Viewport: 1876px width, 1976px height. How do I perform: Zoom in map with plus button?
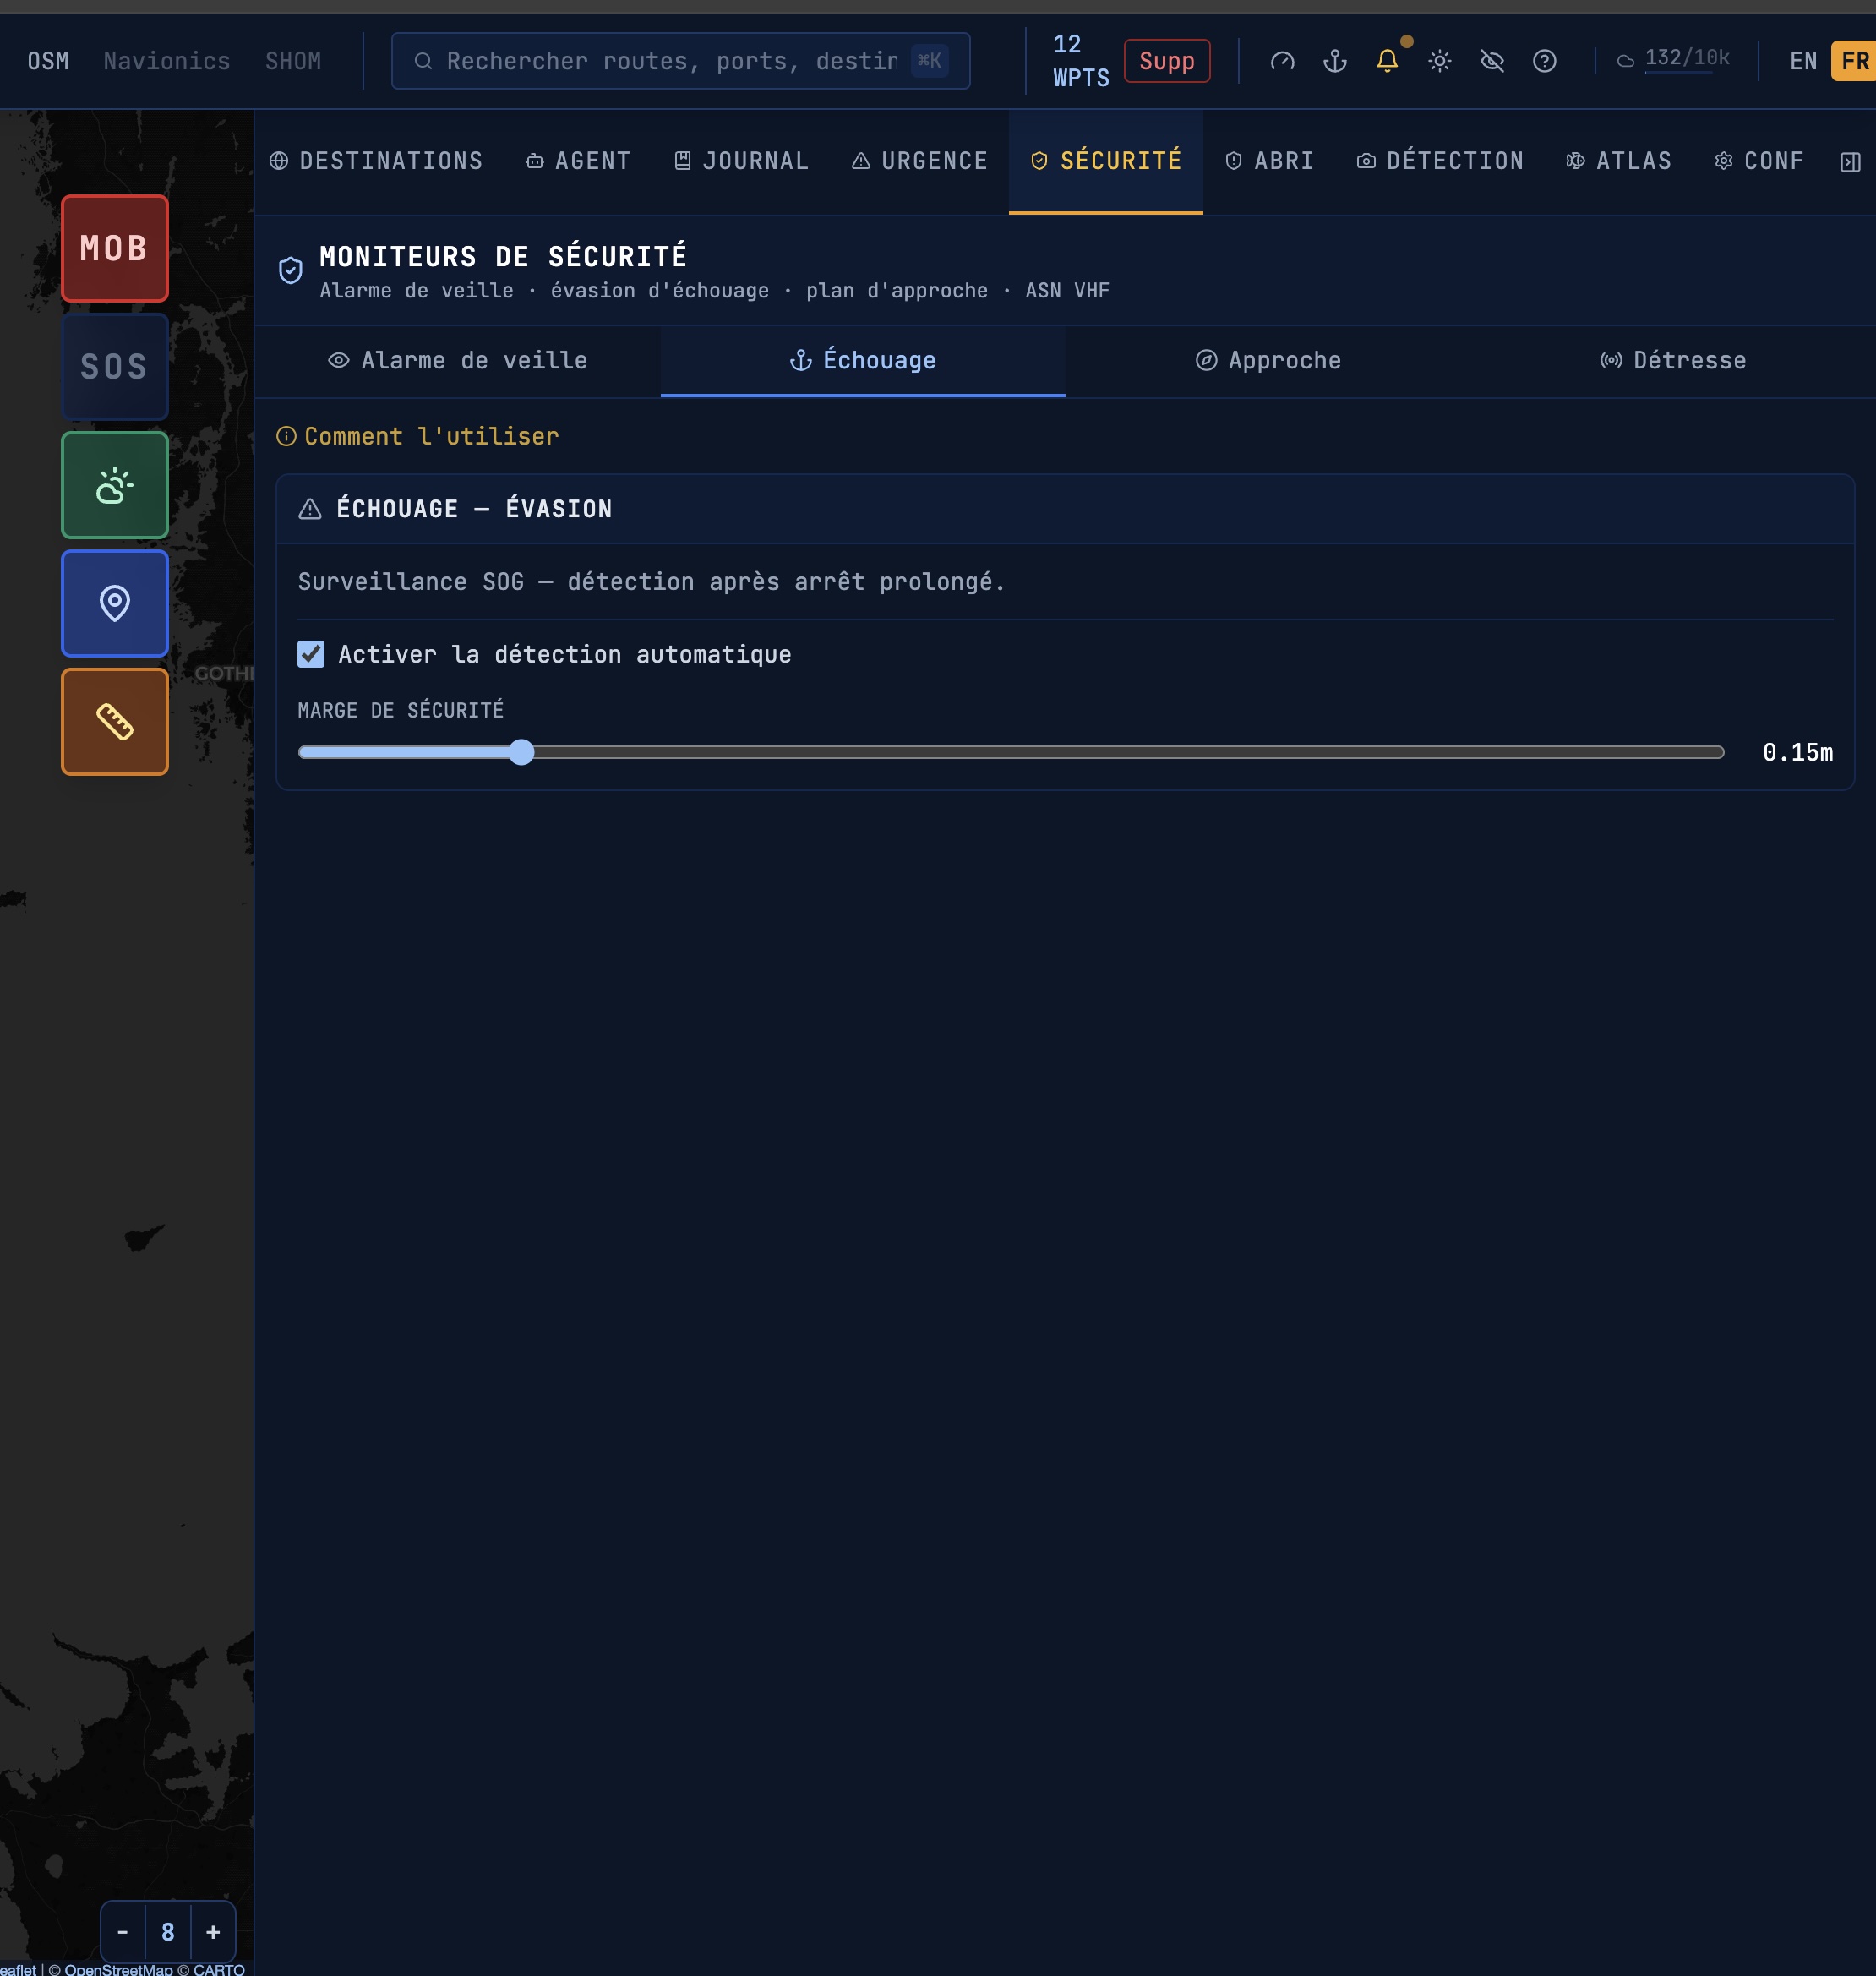pyautogui.click(x=213, y=1932)
